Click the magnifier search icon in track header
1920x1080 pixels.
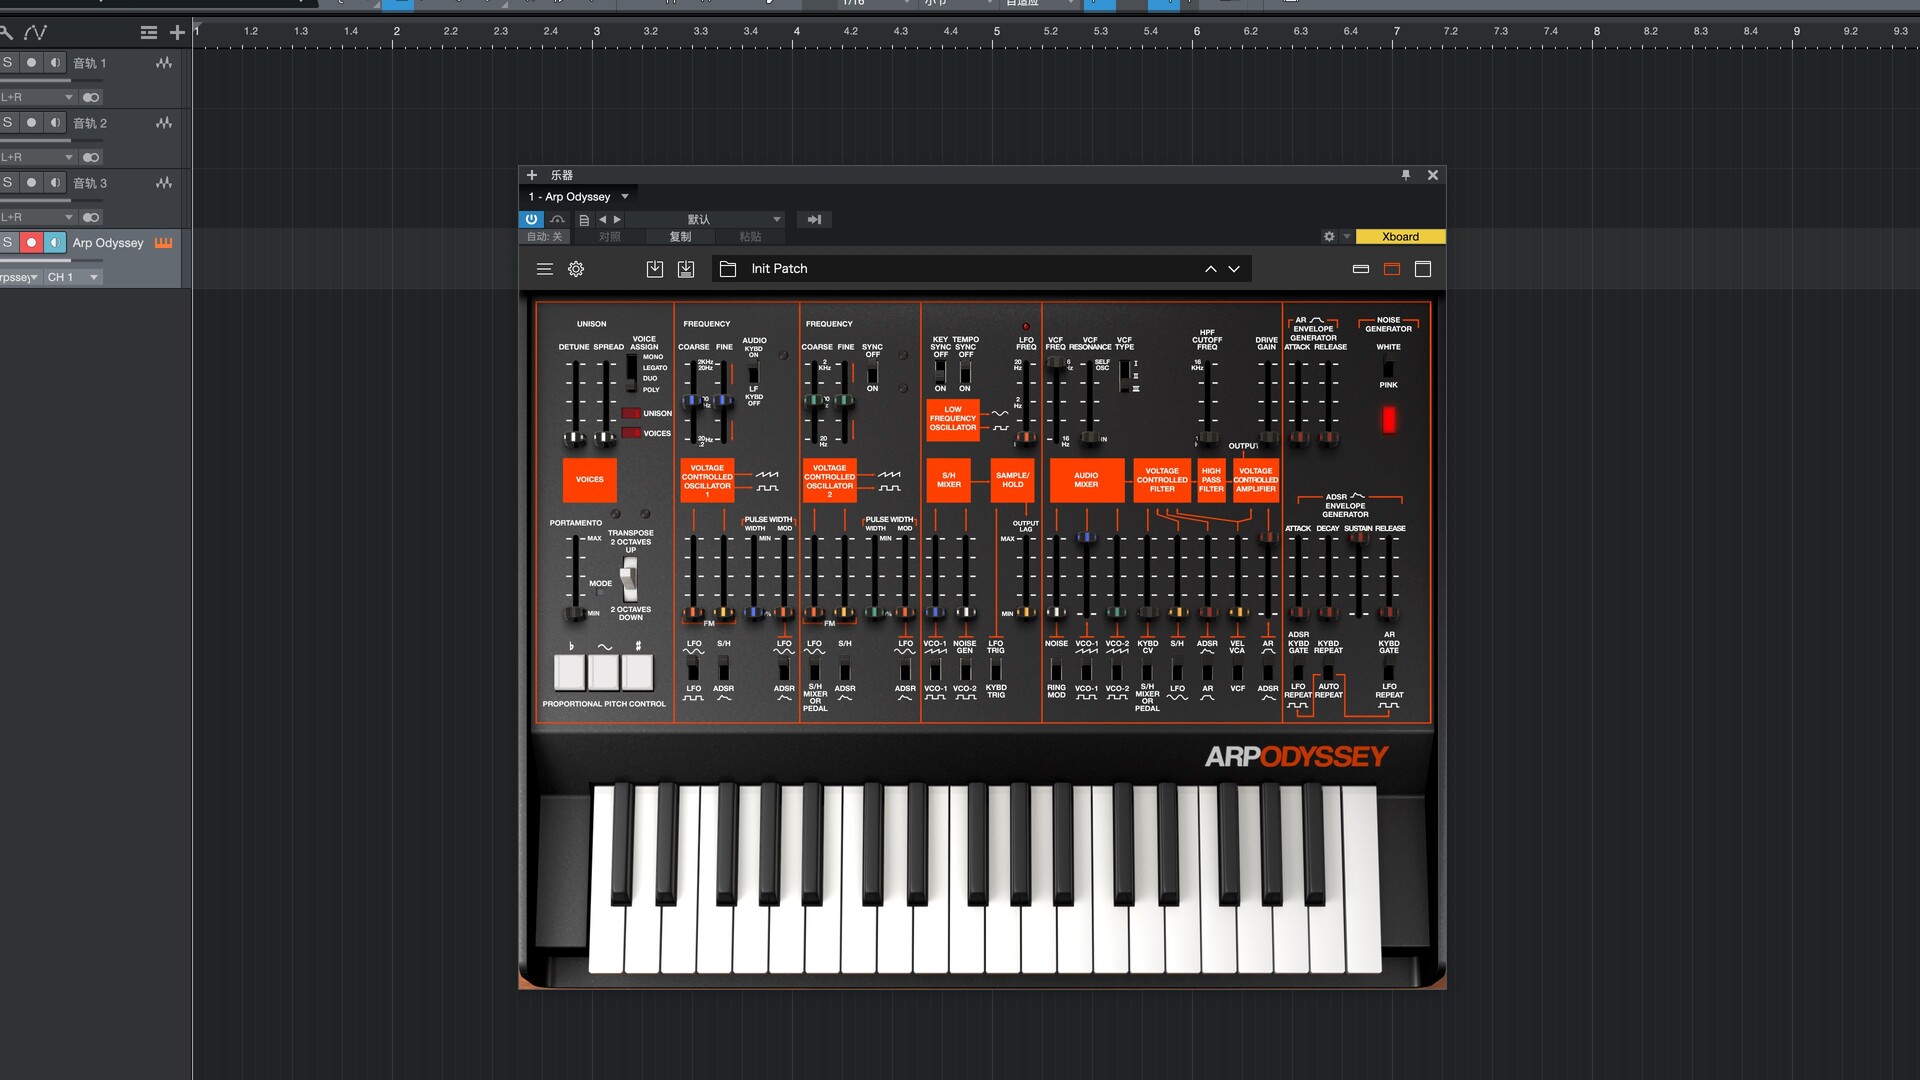click(x=6, y=33)
